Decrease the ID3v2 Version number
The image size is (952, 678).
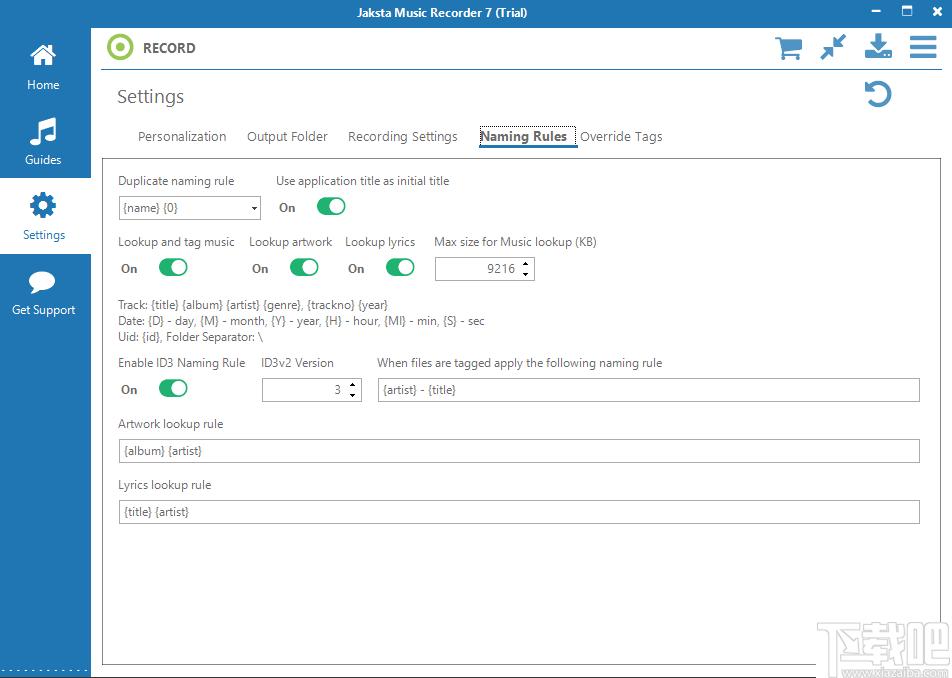[x=352, y=395]
